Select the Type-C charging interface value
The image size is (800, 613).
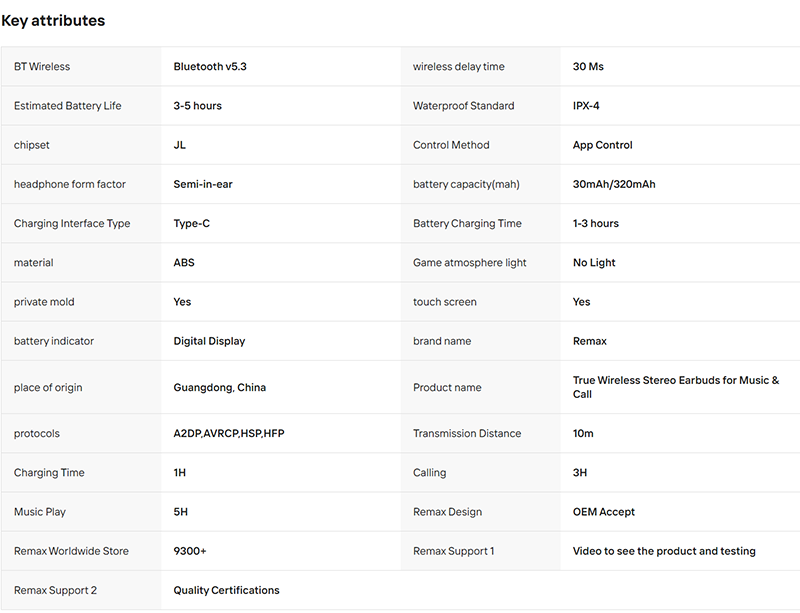point(191,224)
